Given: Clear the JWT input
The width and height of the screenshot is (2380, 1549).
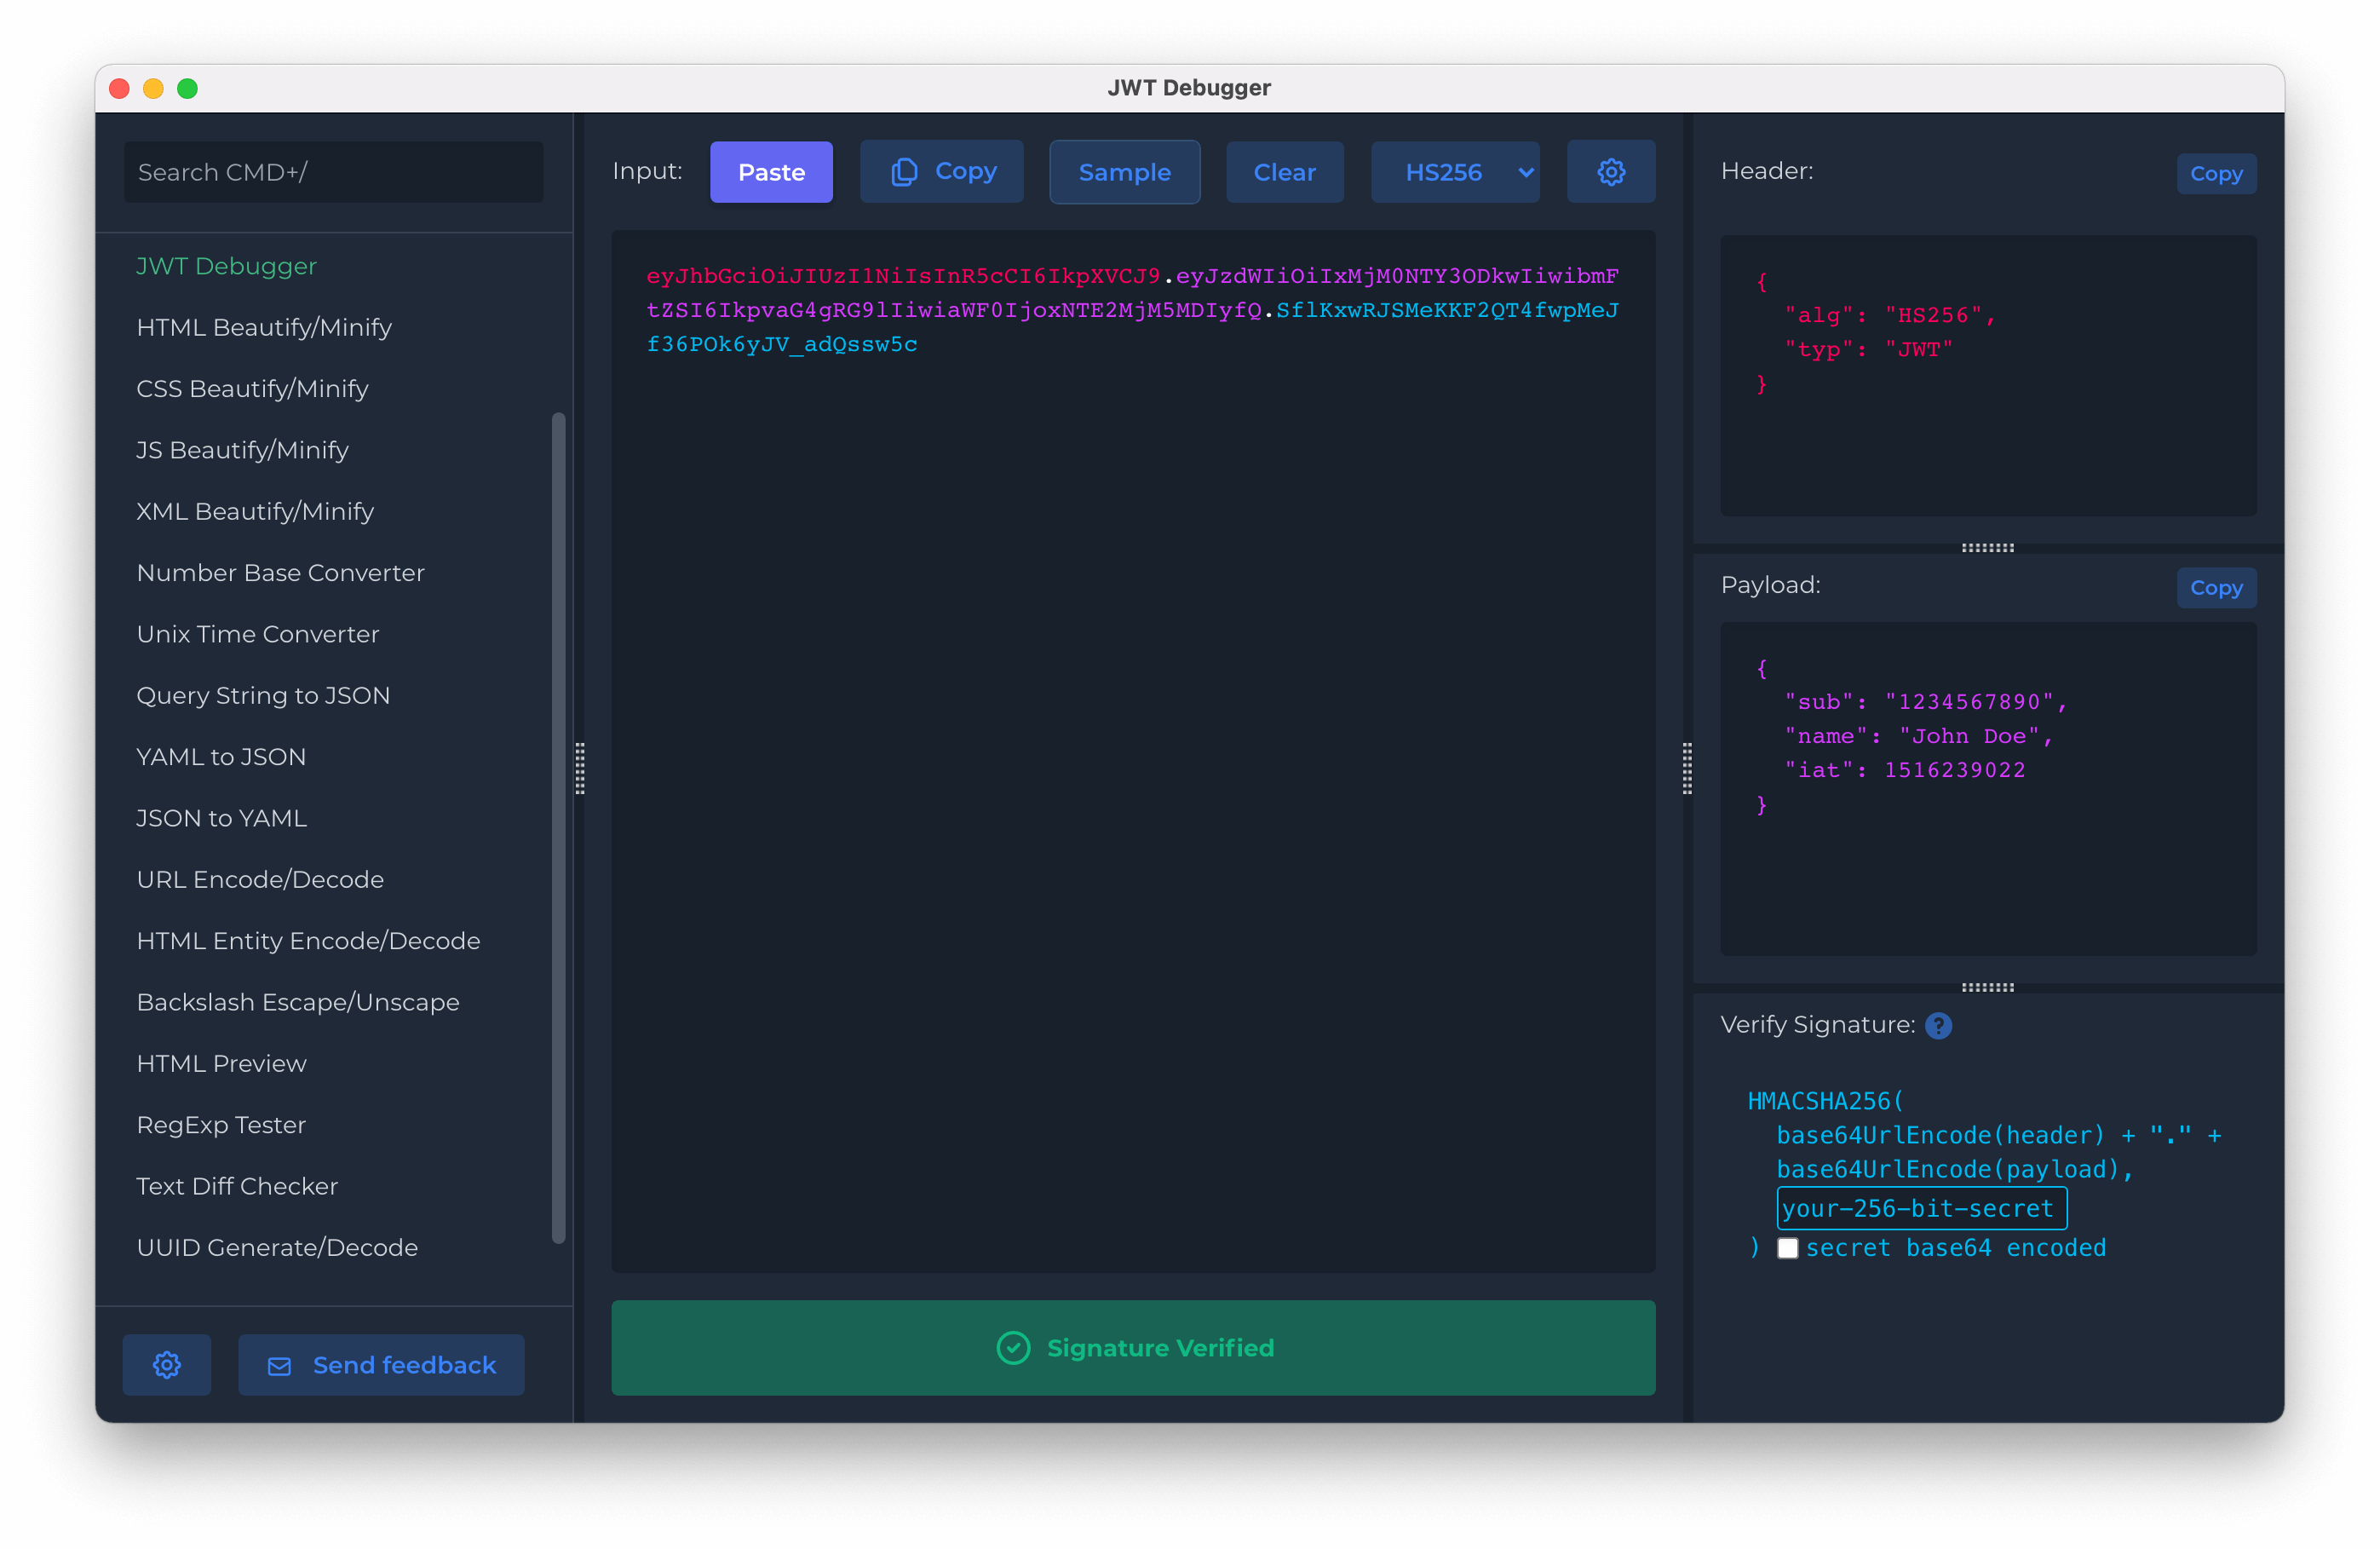Looking at the screenshot, I should 1284,171.
